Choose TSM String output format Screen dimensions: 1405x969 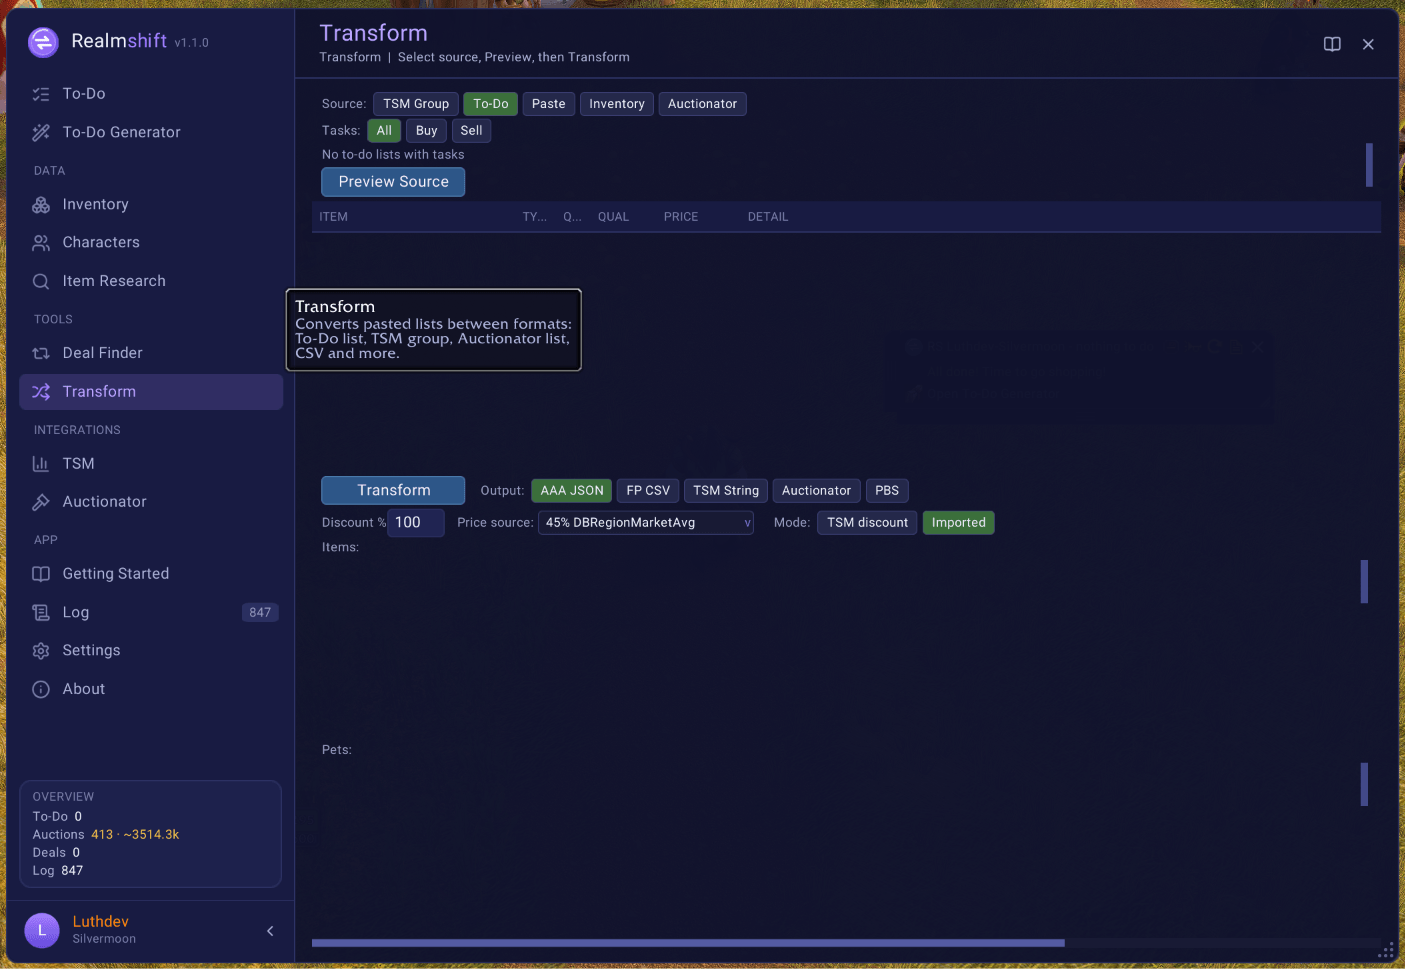pos(726,491)
